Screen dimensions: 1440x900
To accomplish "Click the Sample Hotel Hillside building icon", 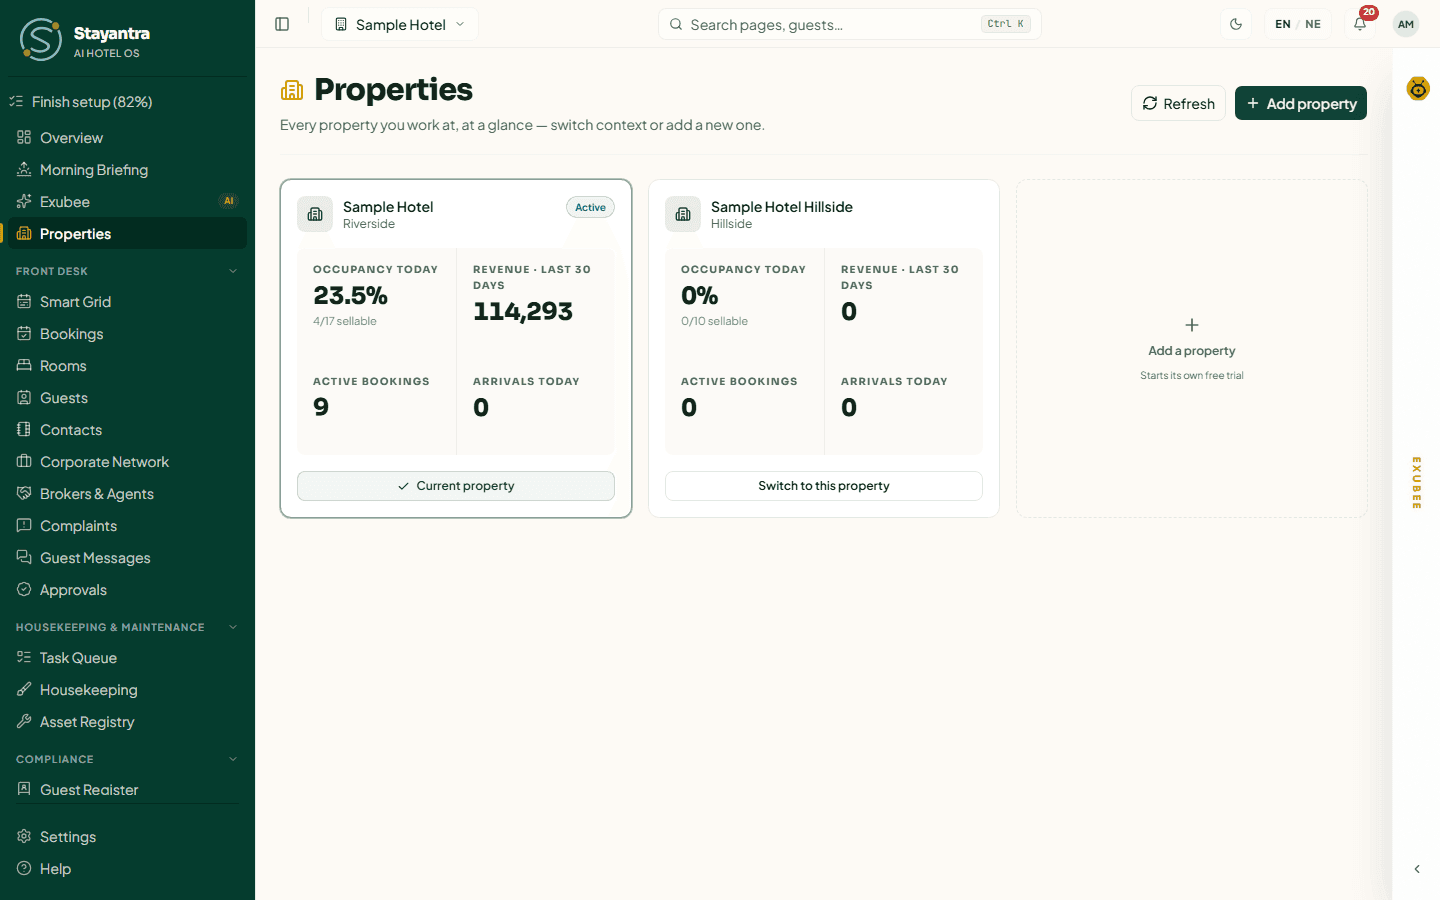I will [x=683, y=214].
